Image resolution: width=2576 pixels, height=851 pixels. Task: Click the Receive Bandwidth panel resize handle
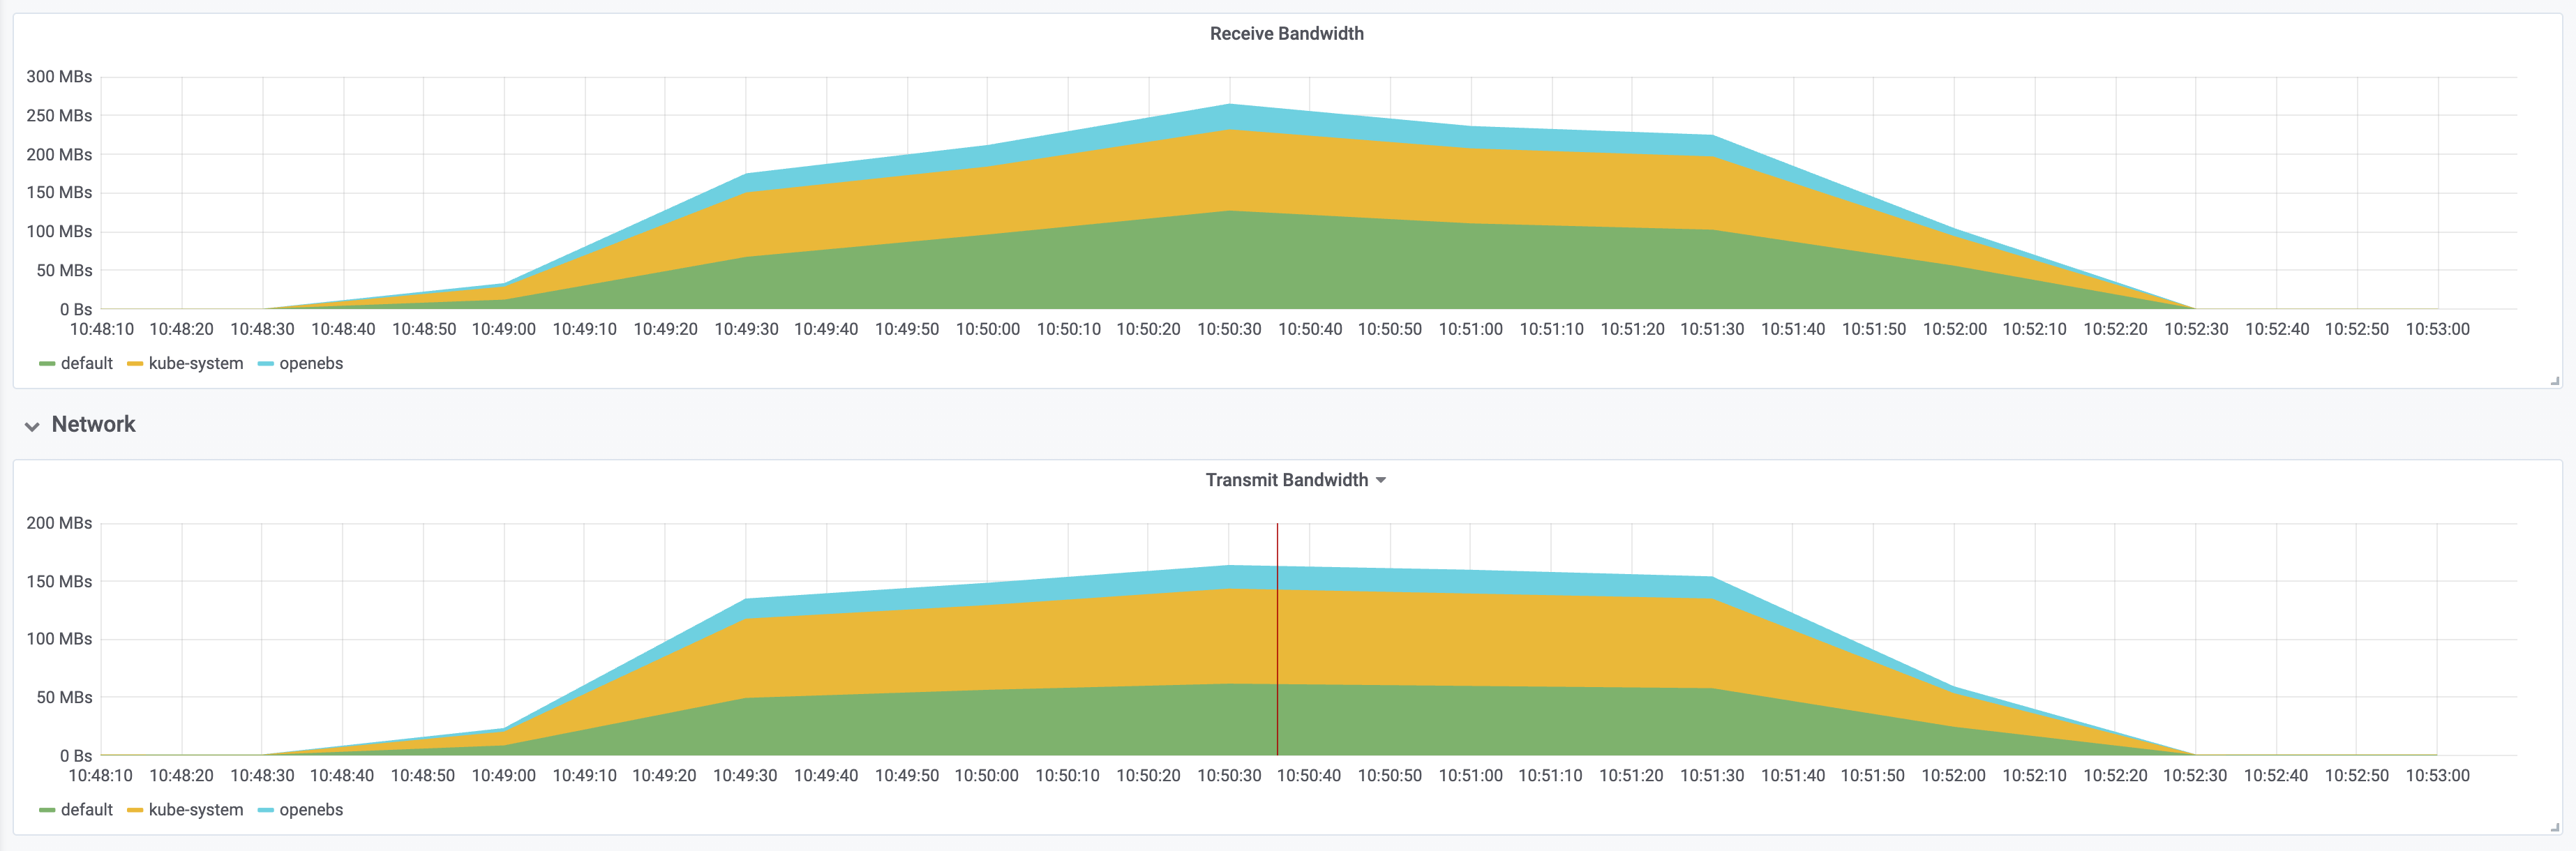(2554, 381)
